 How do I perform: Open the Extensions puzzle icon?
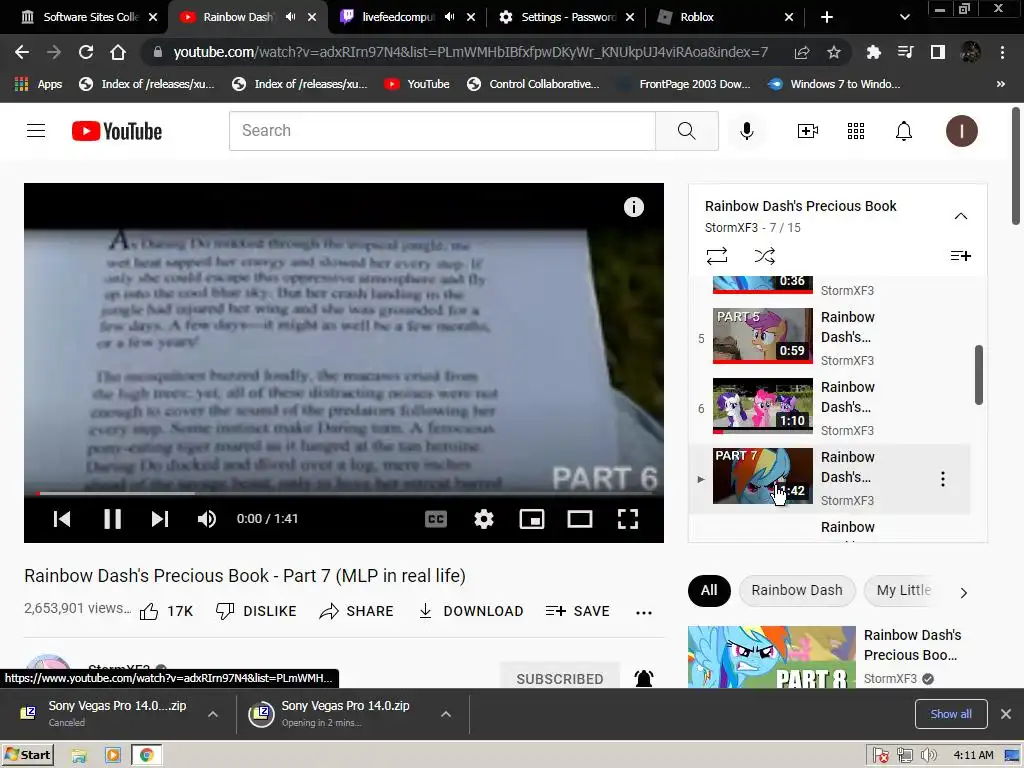[x=873, y=52]
